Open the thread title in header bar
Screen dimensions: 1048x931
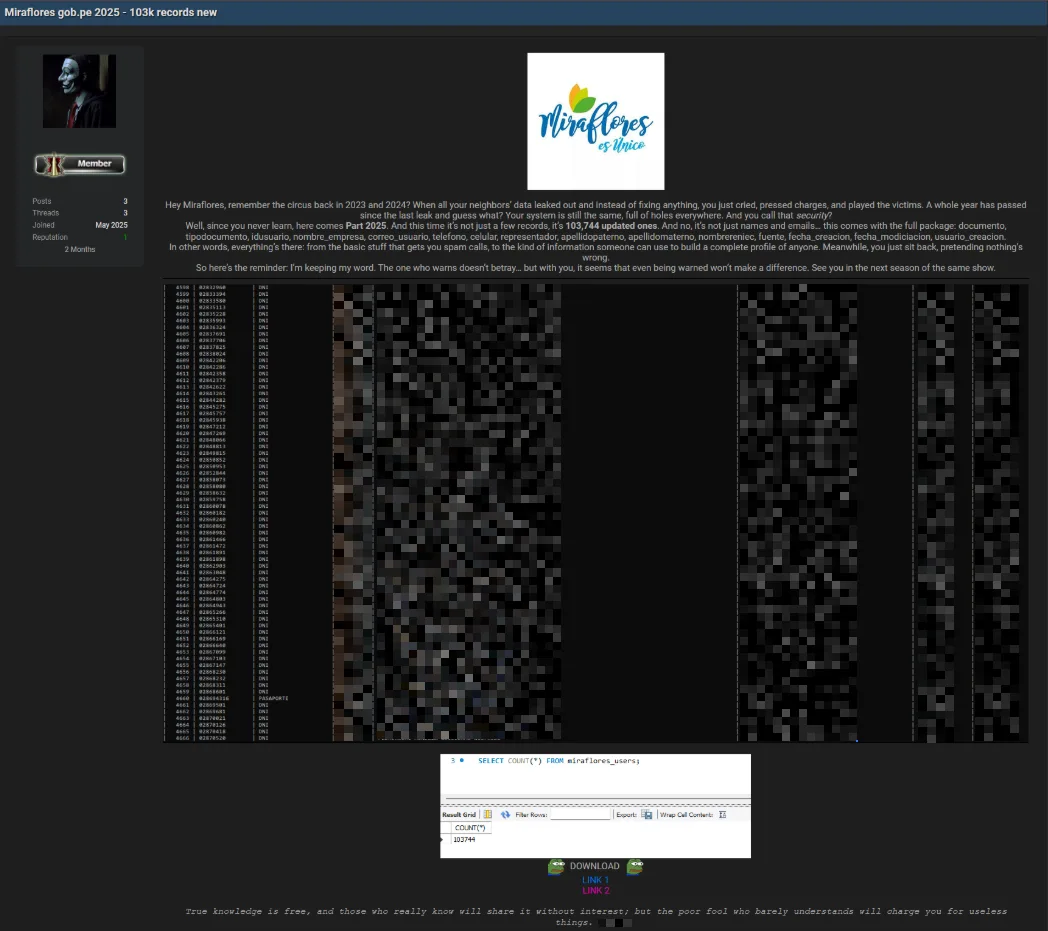pos(110,12)
